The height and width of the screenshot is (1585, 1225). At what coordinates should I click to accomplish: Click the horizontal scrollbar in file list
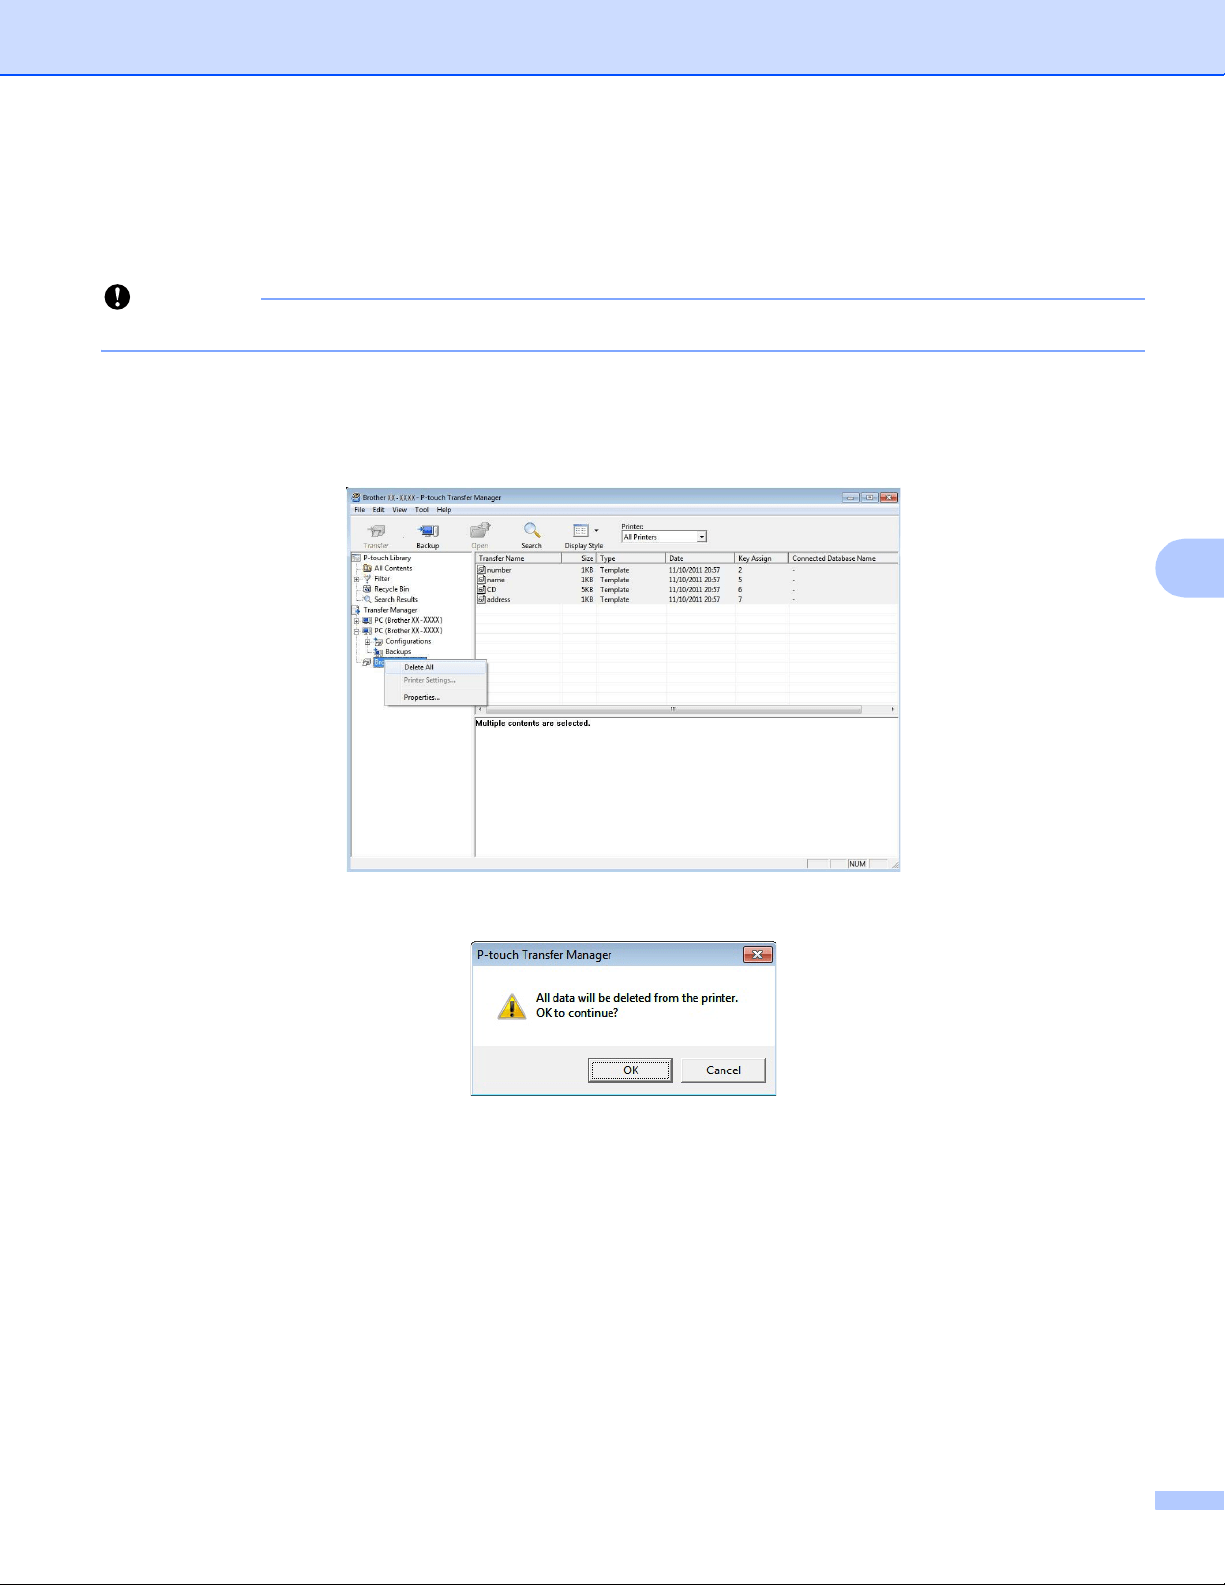pyautogui.click(x=673, y=709)
